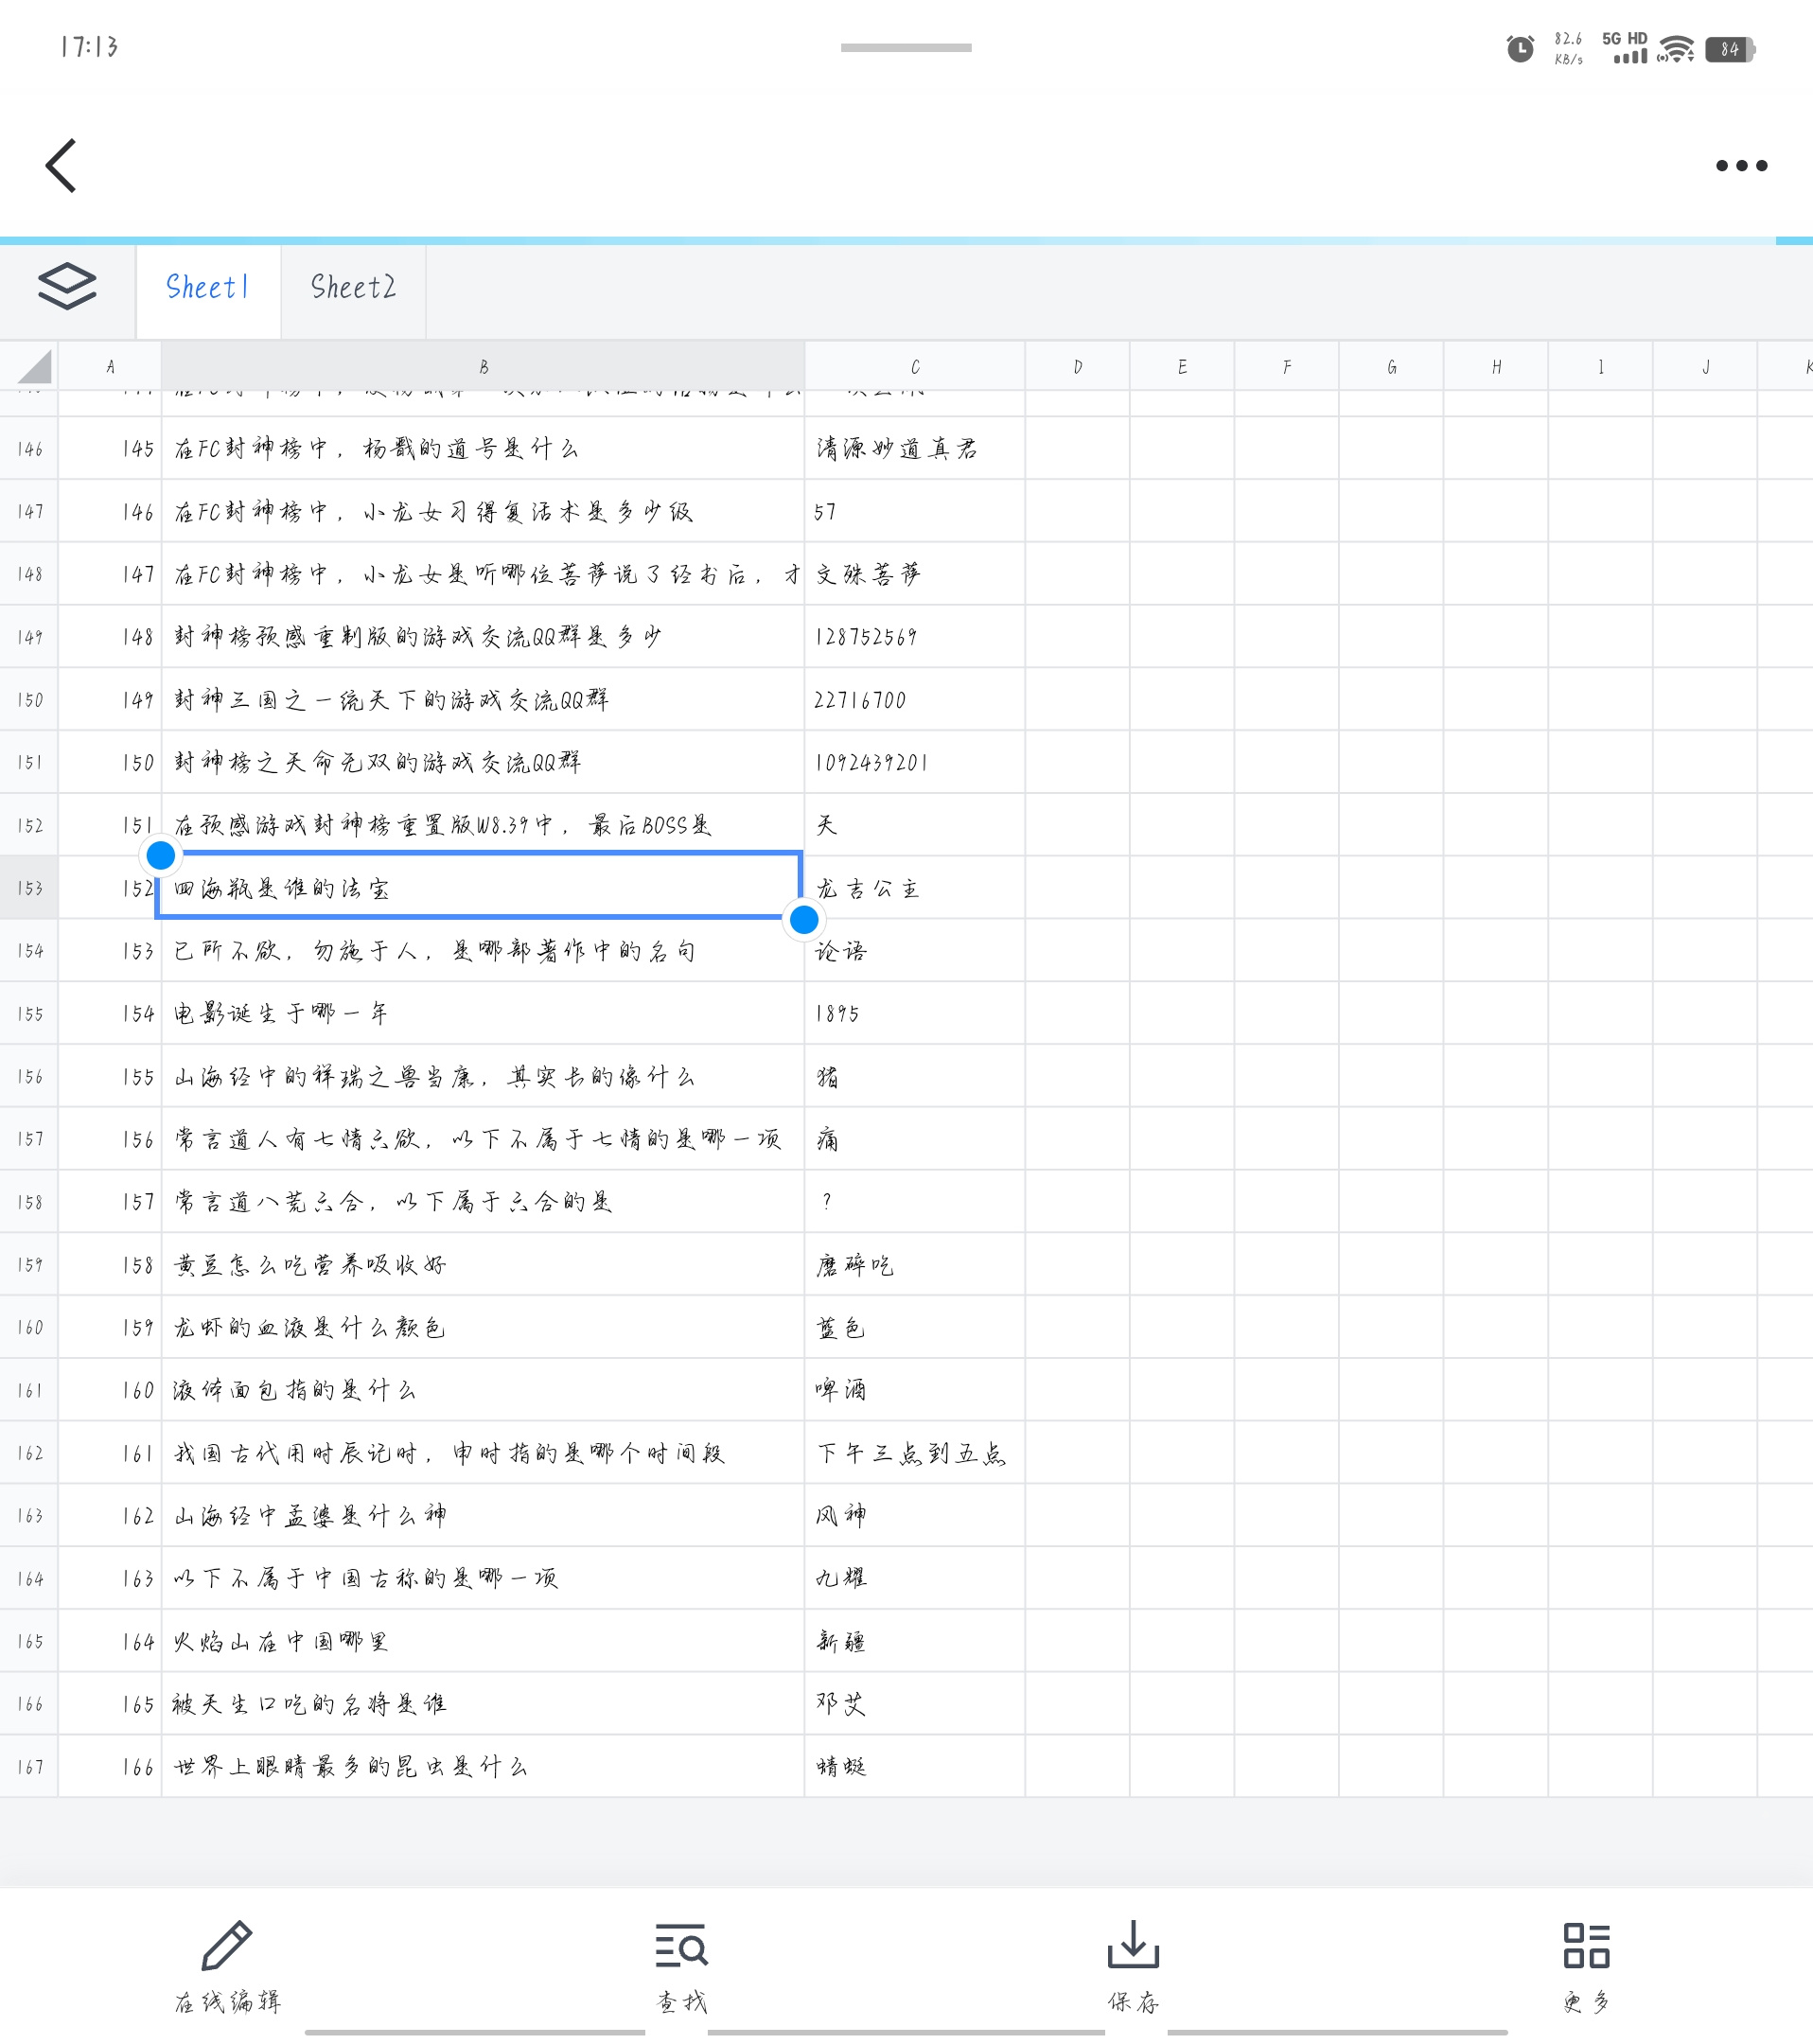Tap the alarm clock status icon

tap(1520, 48)
